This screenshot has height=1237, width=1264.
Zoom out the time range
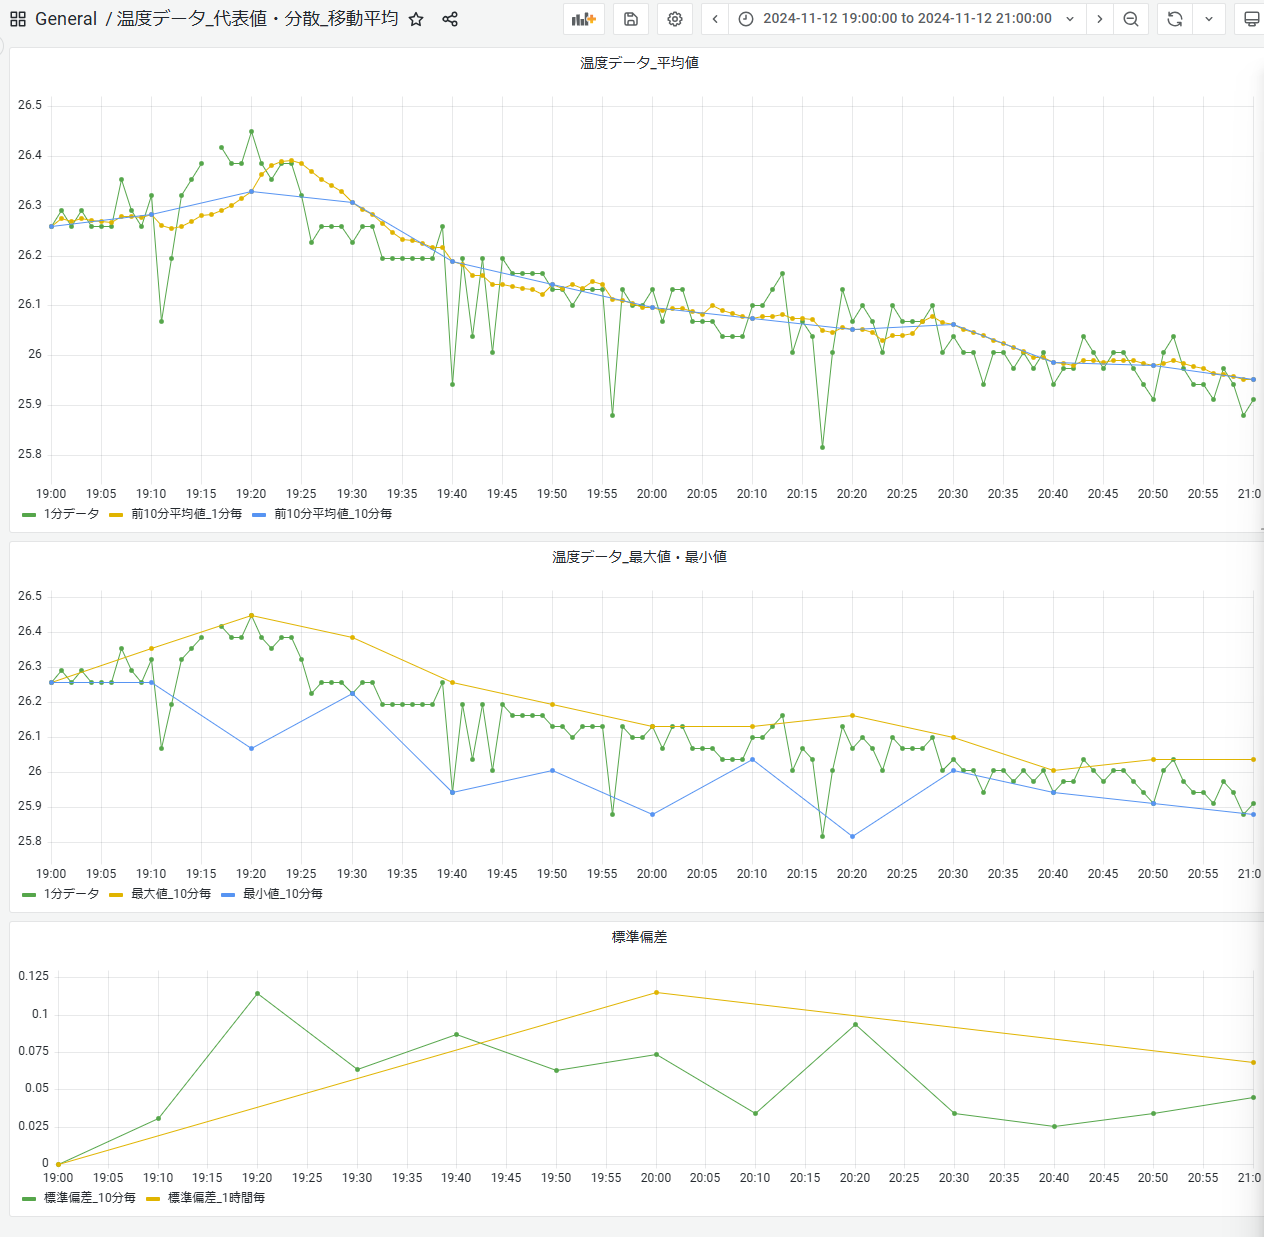pos(1131,19)
